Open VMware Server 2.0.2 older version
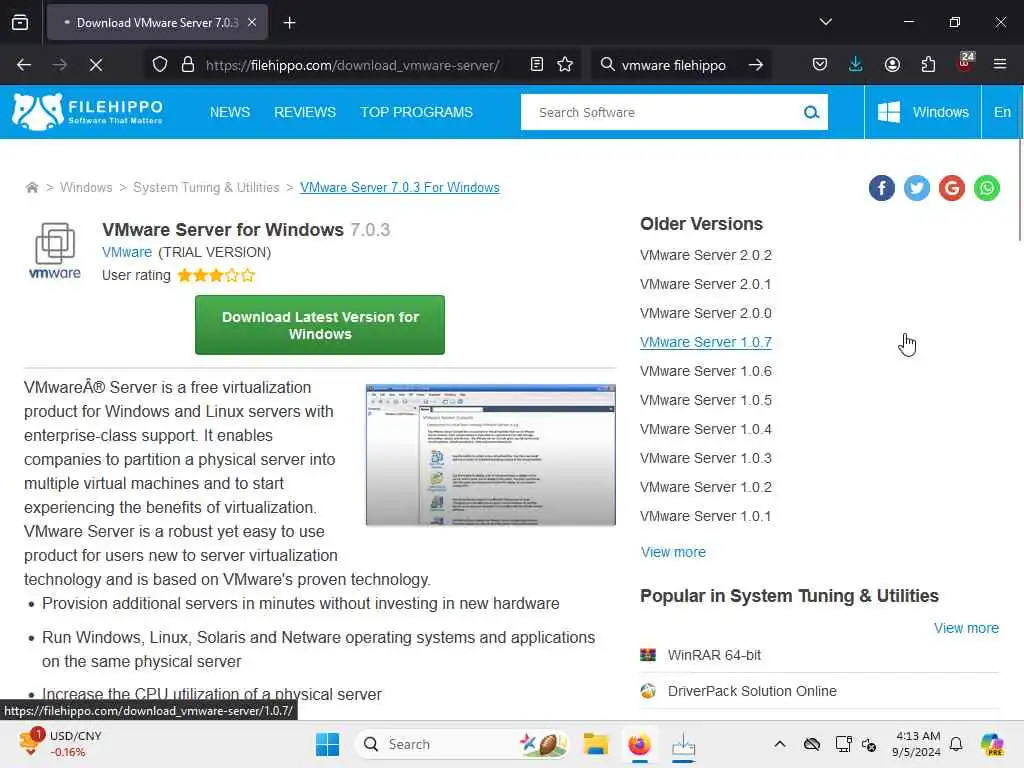 tap(706, 255)
